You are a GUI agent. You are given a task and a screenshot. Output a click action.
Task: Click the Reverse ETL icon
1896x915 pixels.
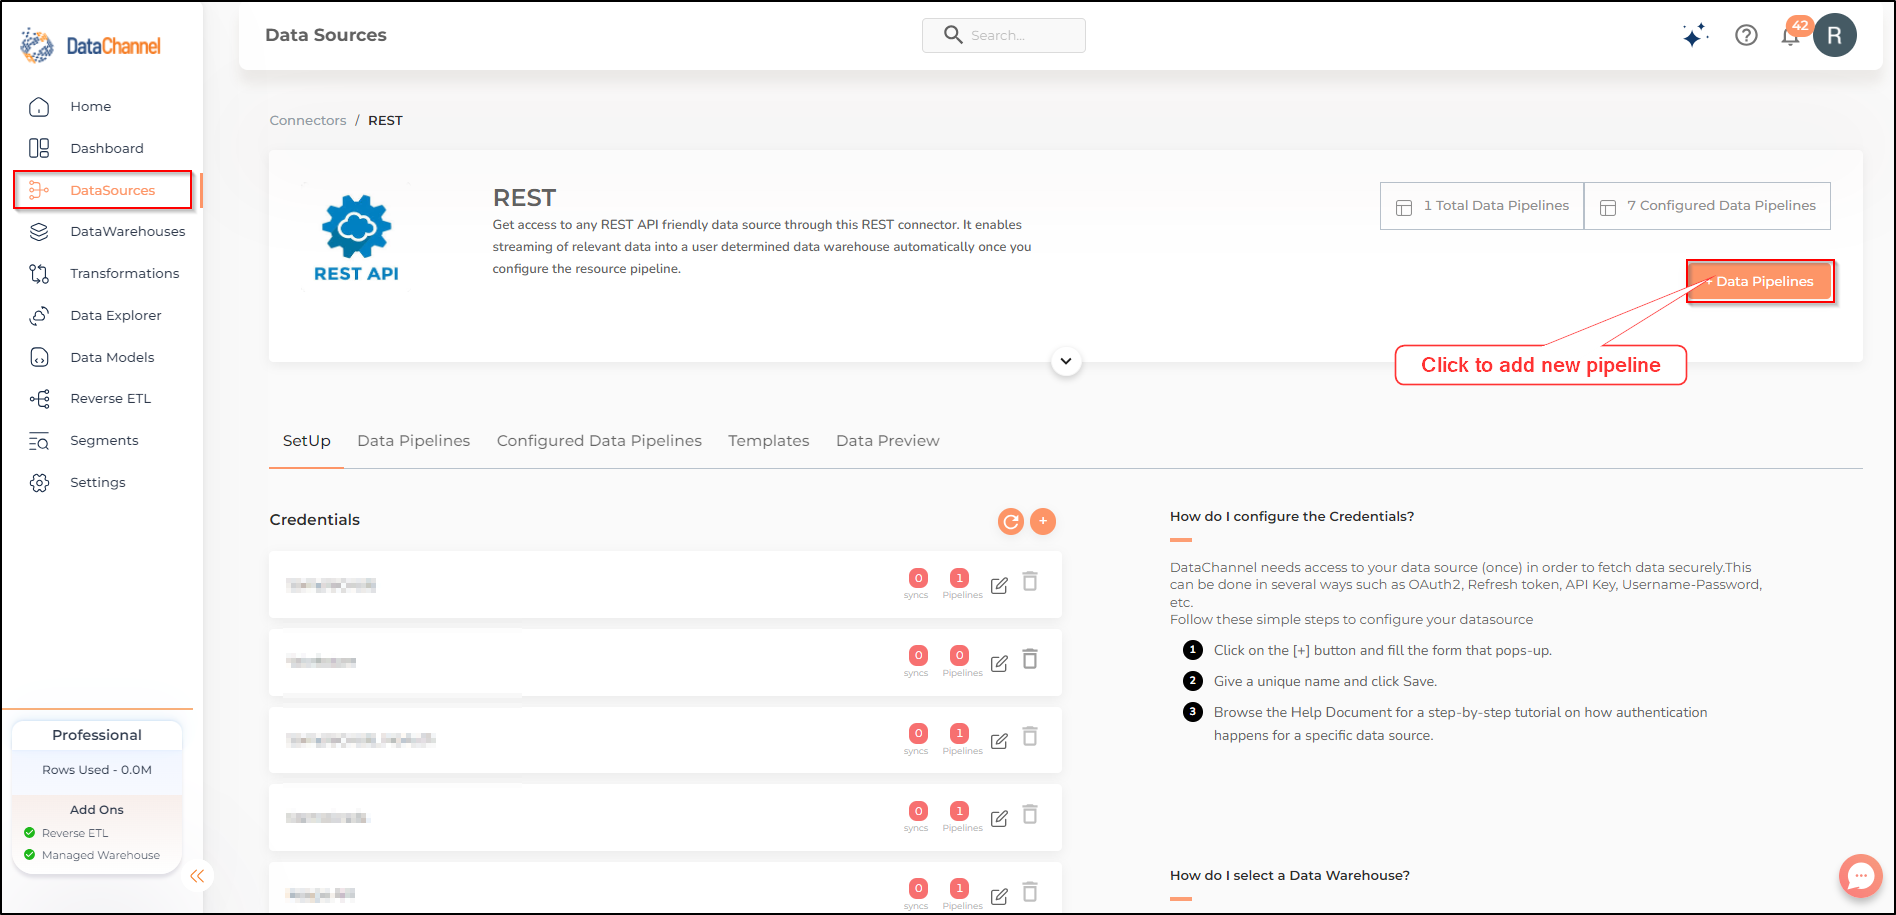click(39, 399)
